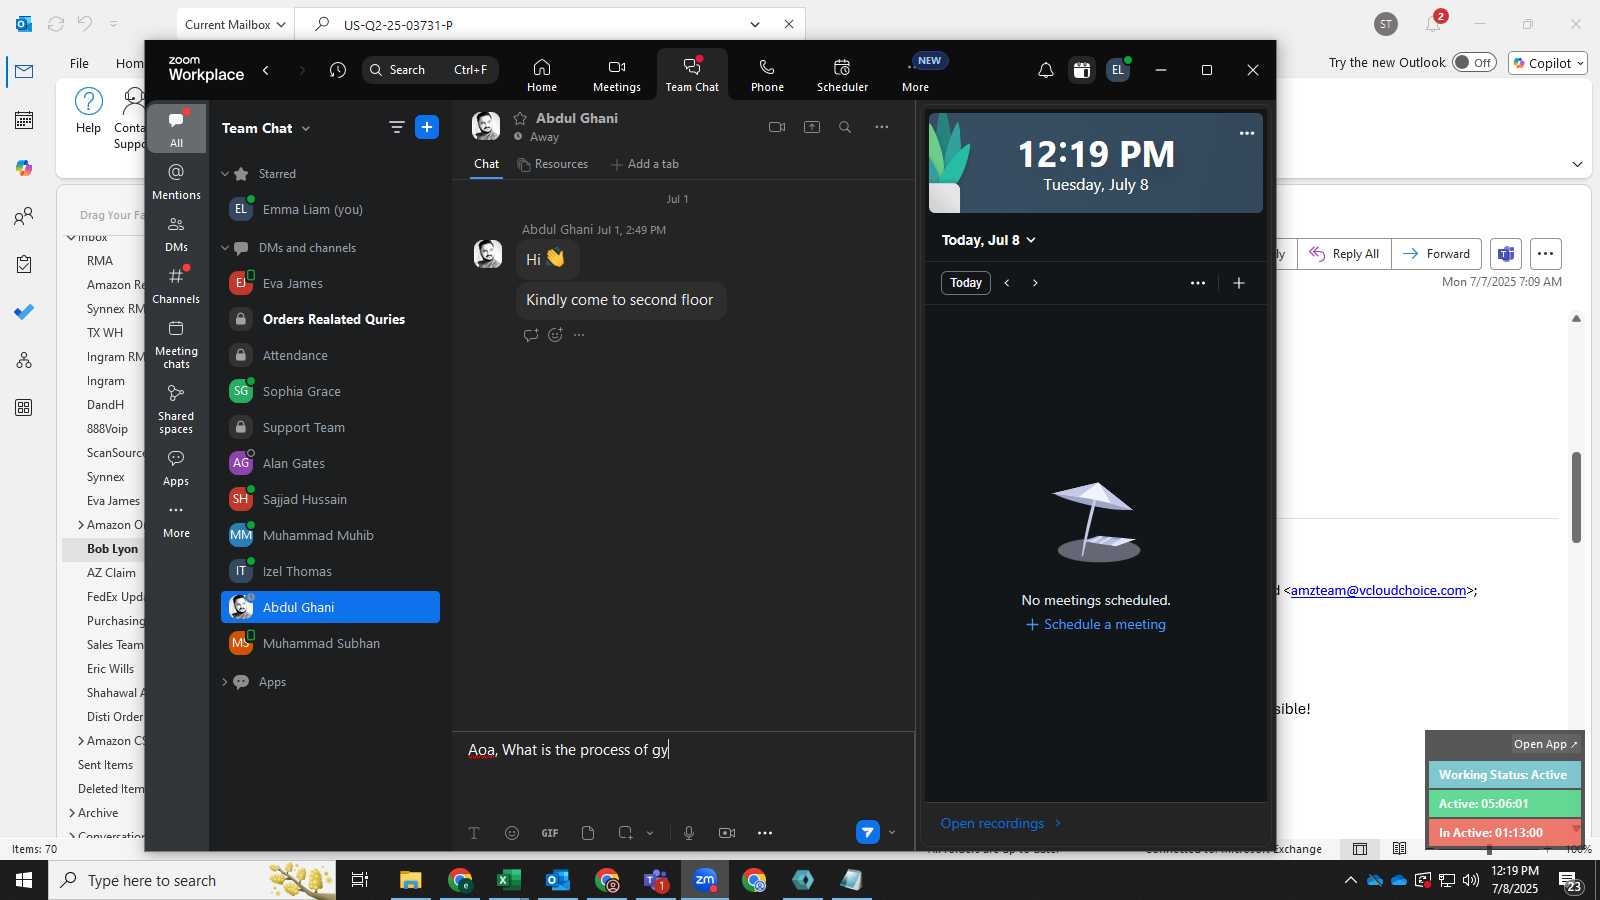Open Muhammad Subhan chat
Screen dimensions: 1600x900
[330, 643]
